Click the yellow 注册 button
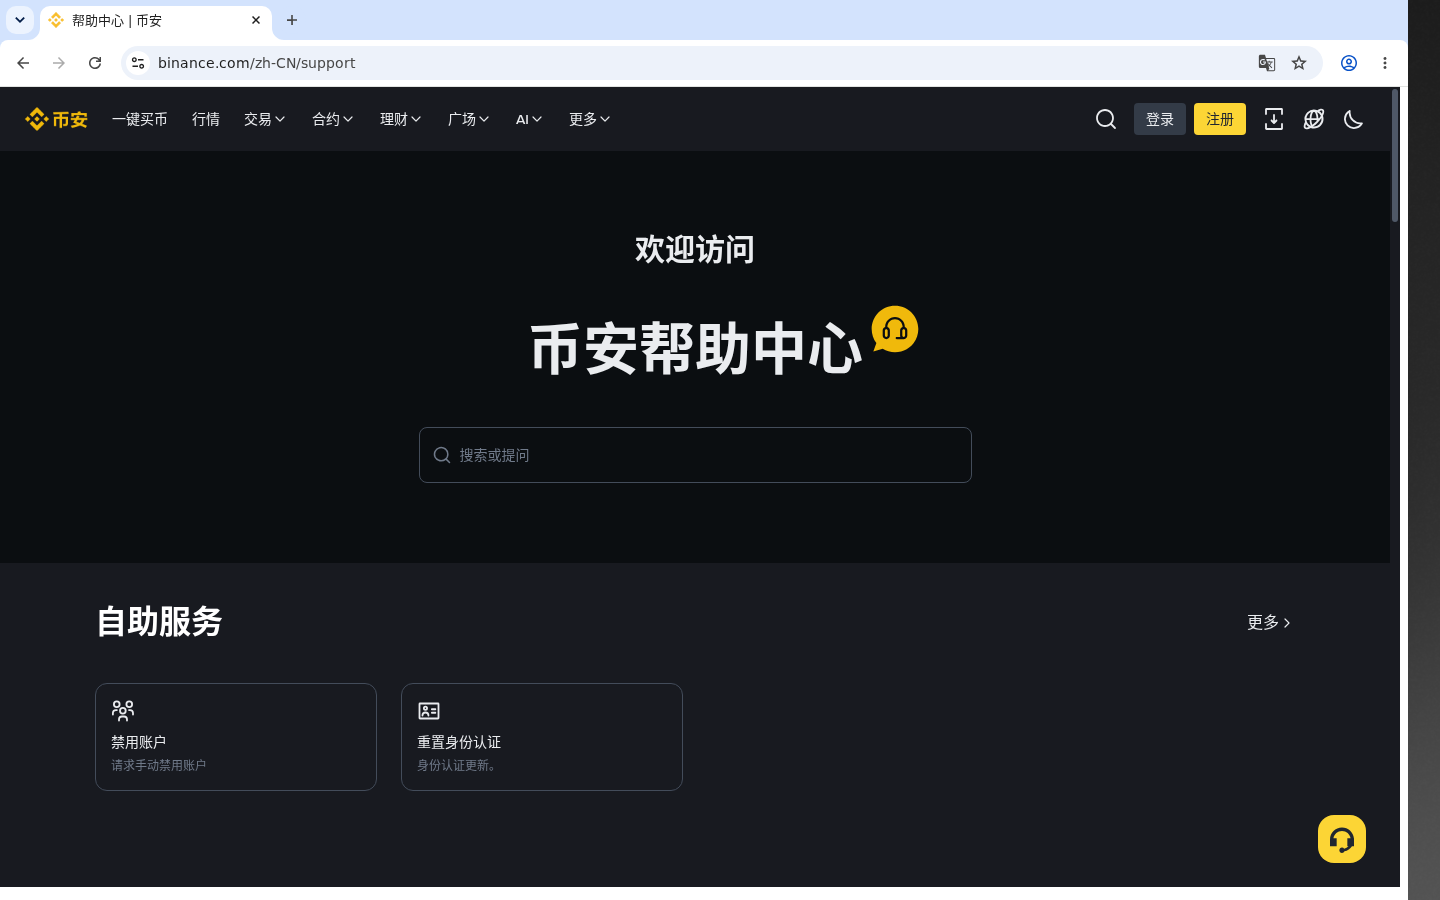1440x900 pixels. (x=1220, y=119)
